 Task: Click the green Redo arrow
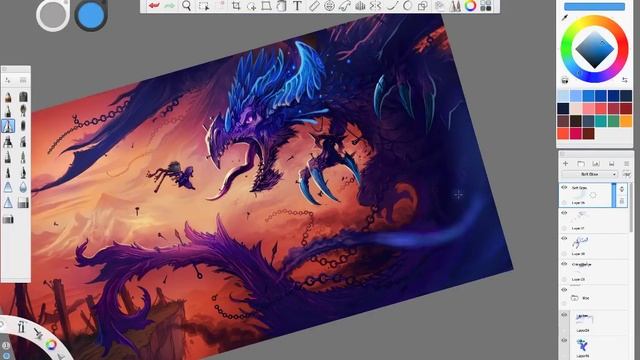tap(169, 6)
